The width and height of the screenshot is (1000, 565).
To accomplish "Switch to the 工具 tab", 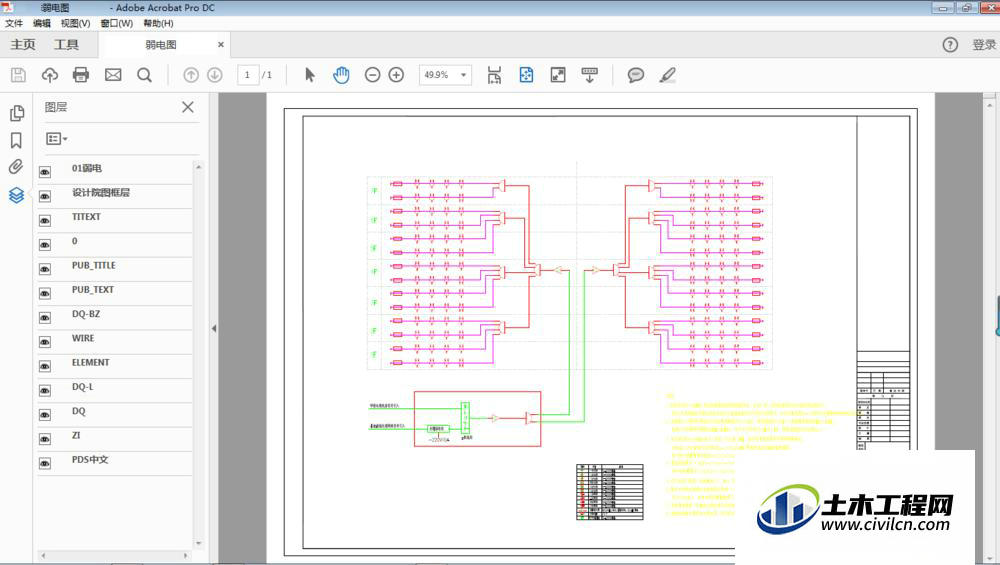I will click(66, 45).
